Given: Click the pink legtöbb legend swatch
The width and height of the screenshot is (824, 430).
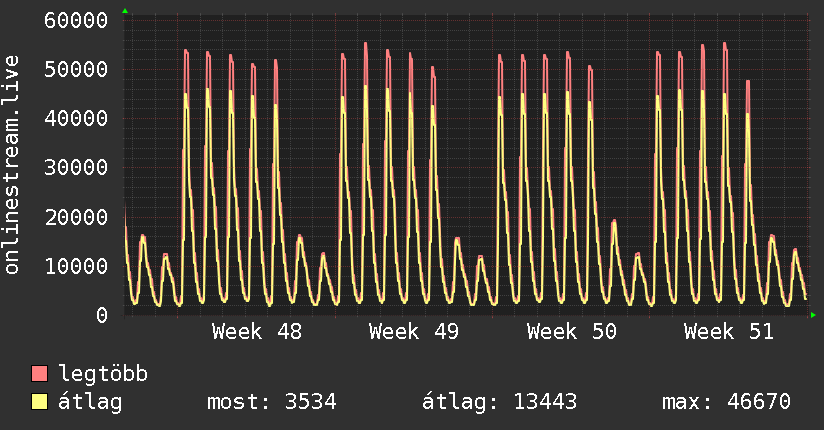Looking at the screenshot, I should click(39, 373).
